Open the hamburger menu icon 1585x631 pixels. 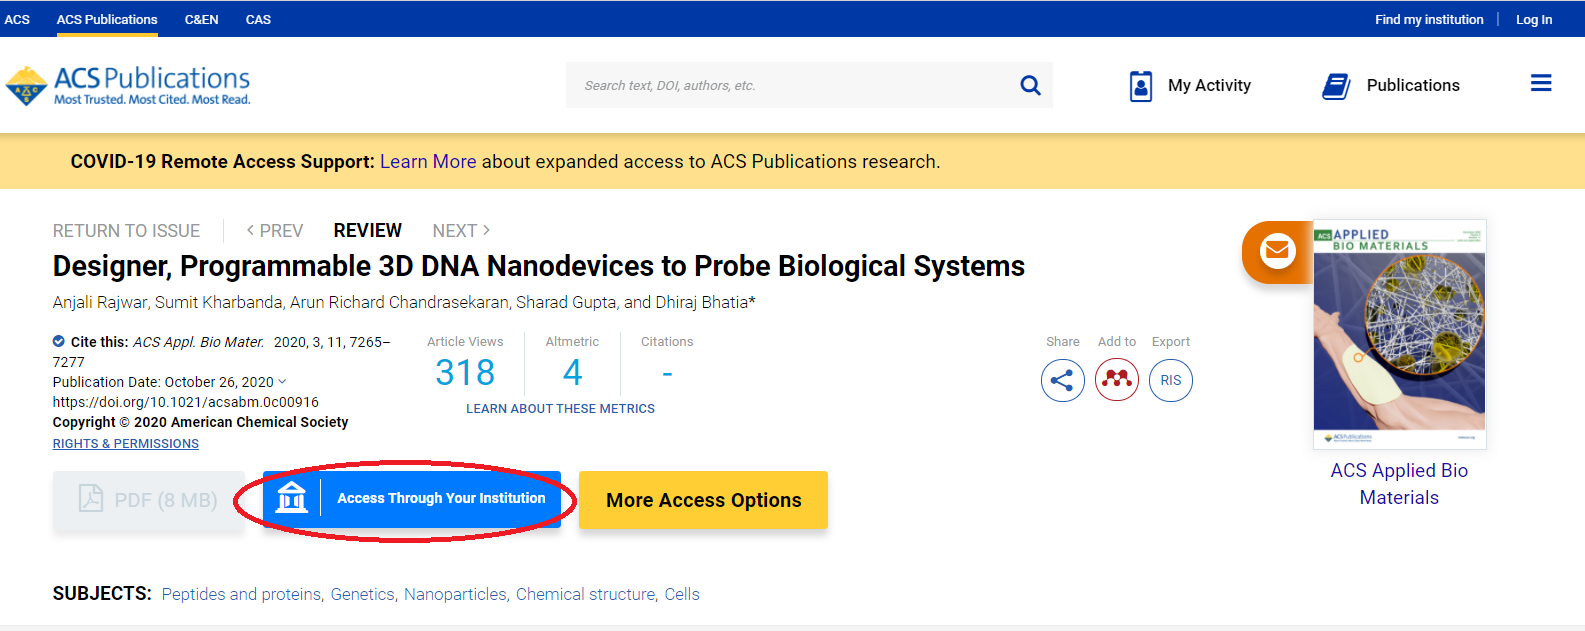1541,83
